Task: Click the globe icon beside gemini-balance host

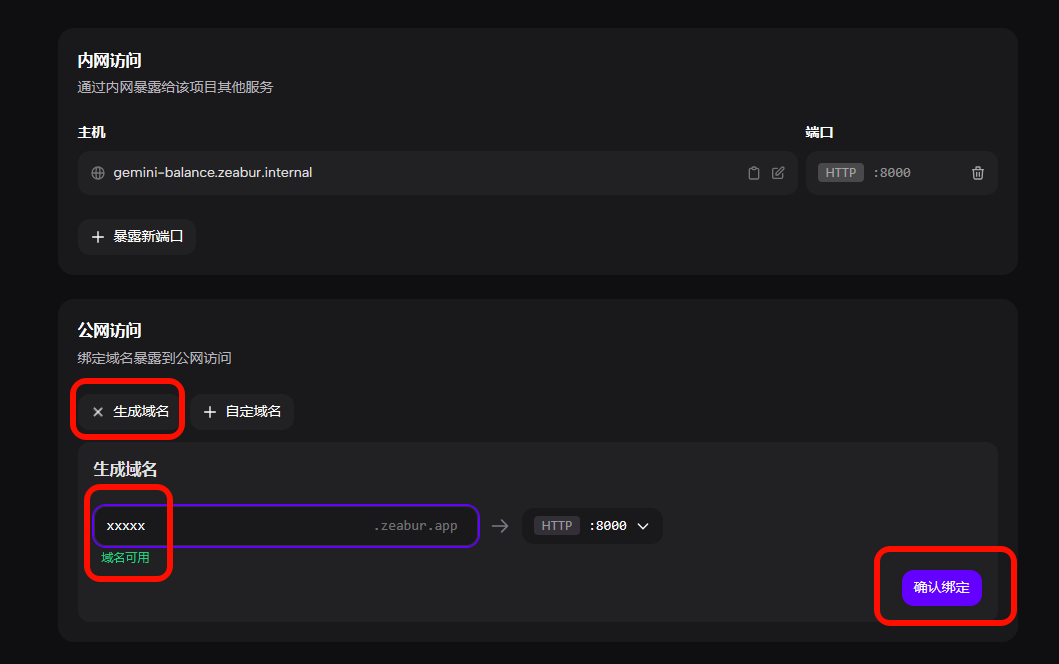Action: pos(98,173)
